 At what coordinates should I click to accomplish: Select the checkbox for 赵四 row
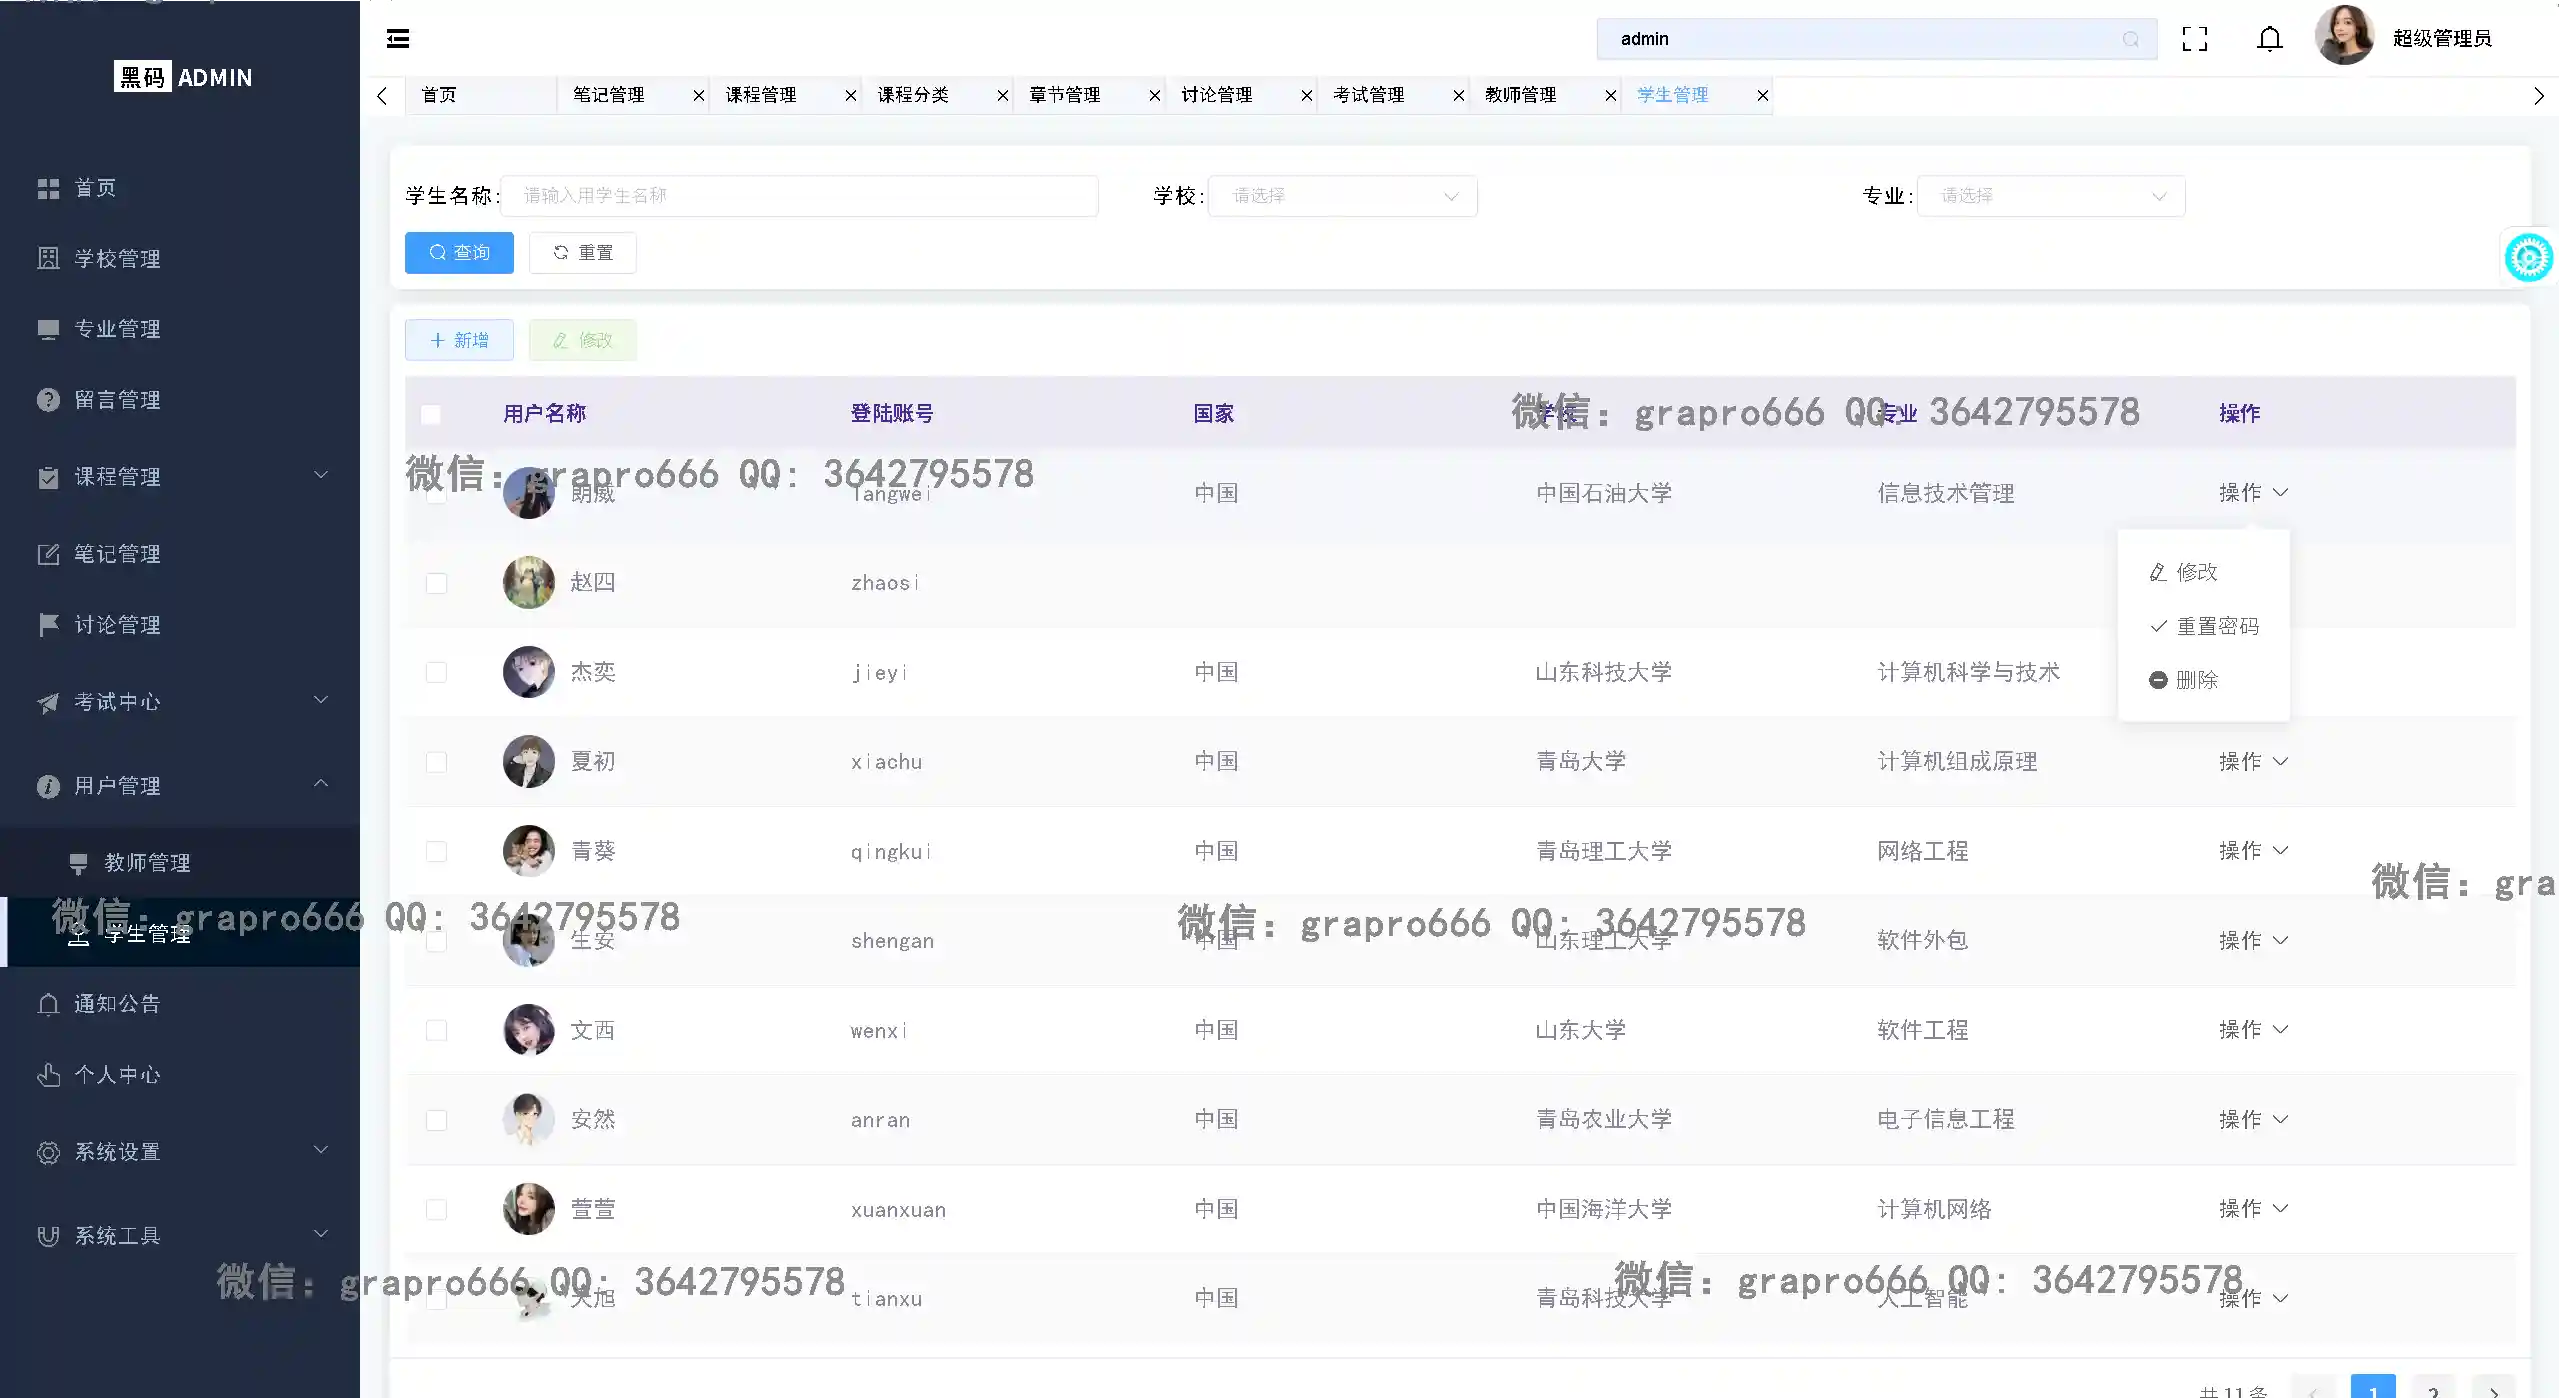pyautogui.click(x=436, y=583)
